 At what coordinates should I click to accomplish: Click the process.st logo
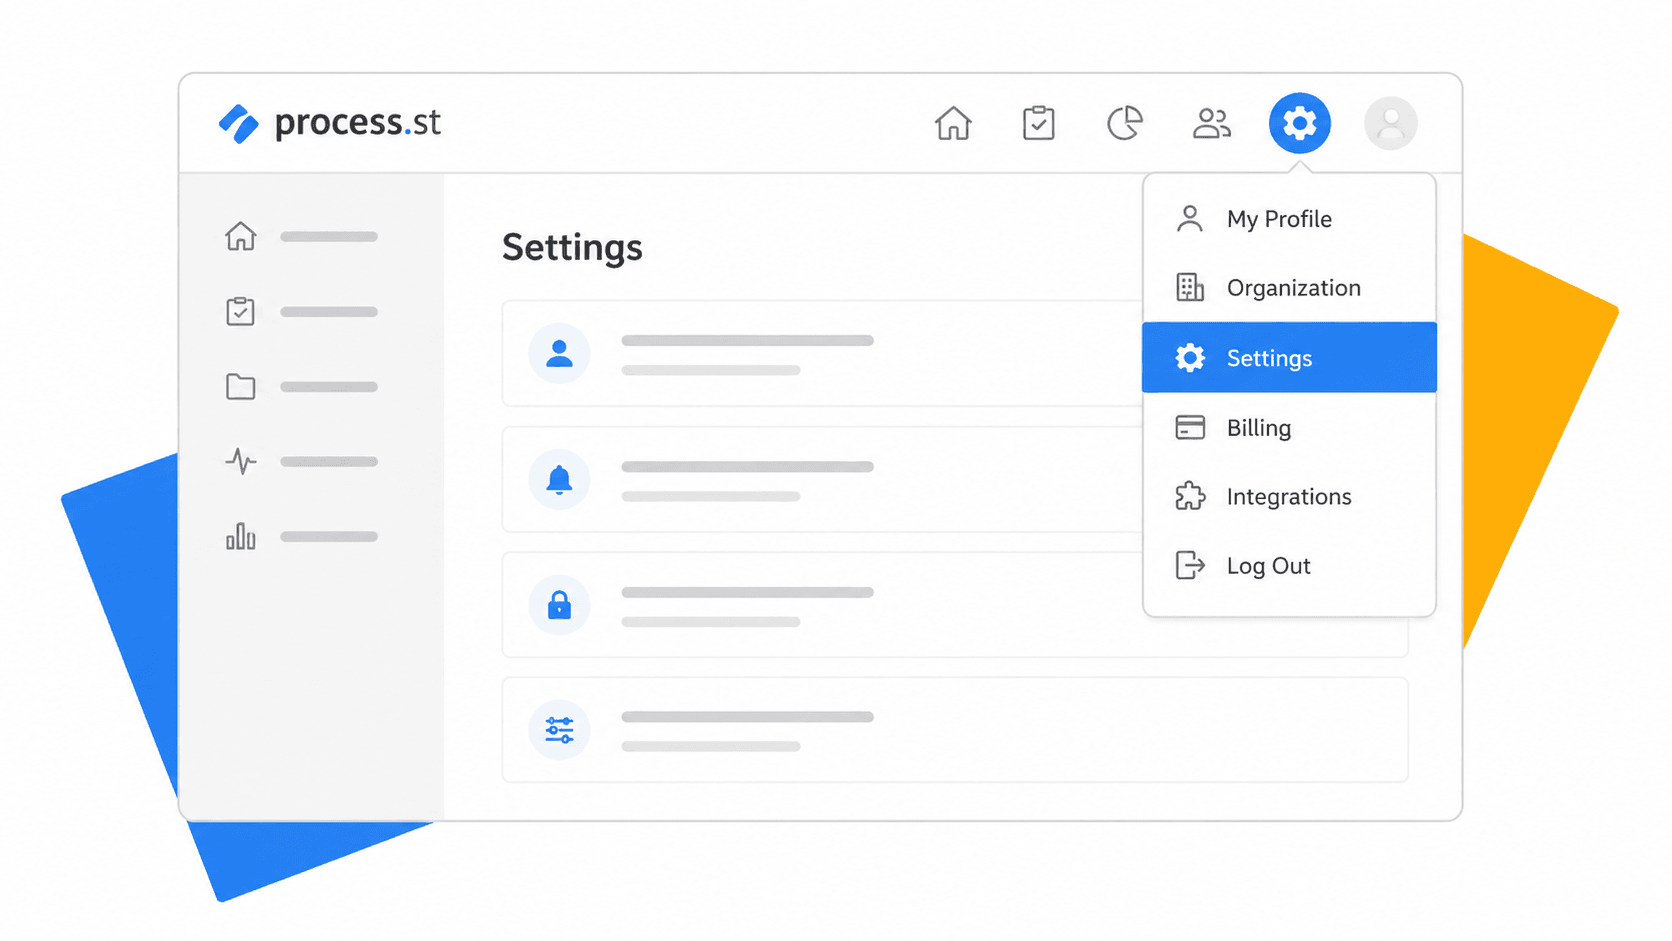[330, 122]
